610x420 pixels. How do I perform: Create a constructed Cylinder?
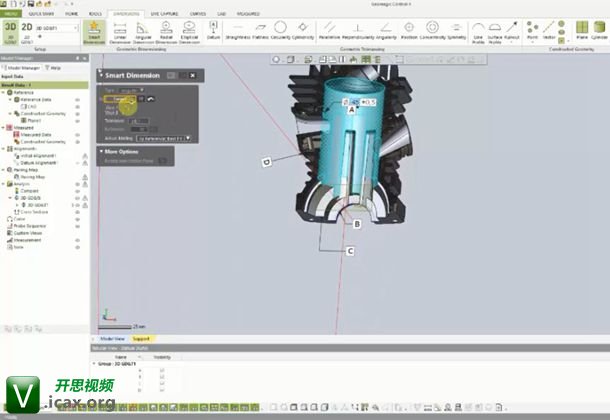click(x=599, y=30)
